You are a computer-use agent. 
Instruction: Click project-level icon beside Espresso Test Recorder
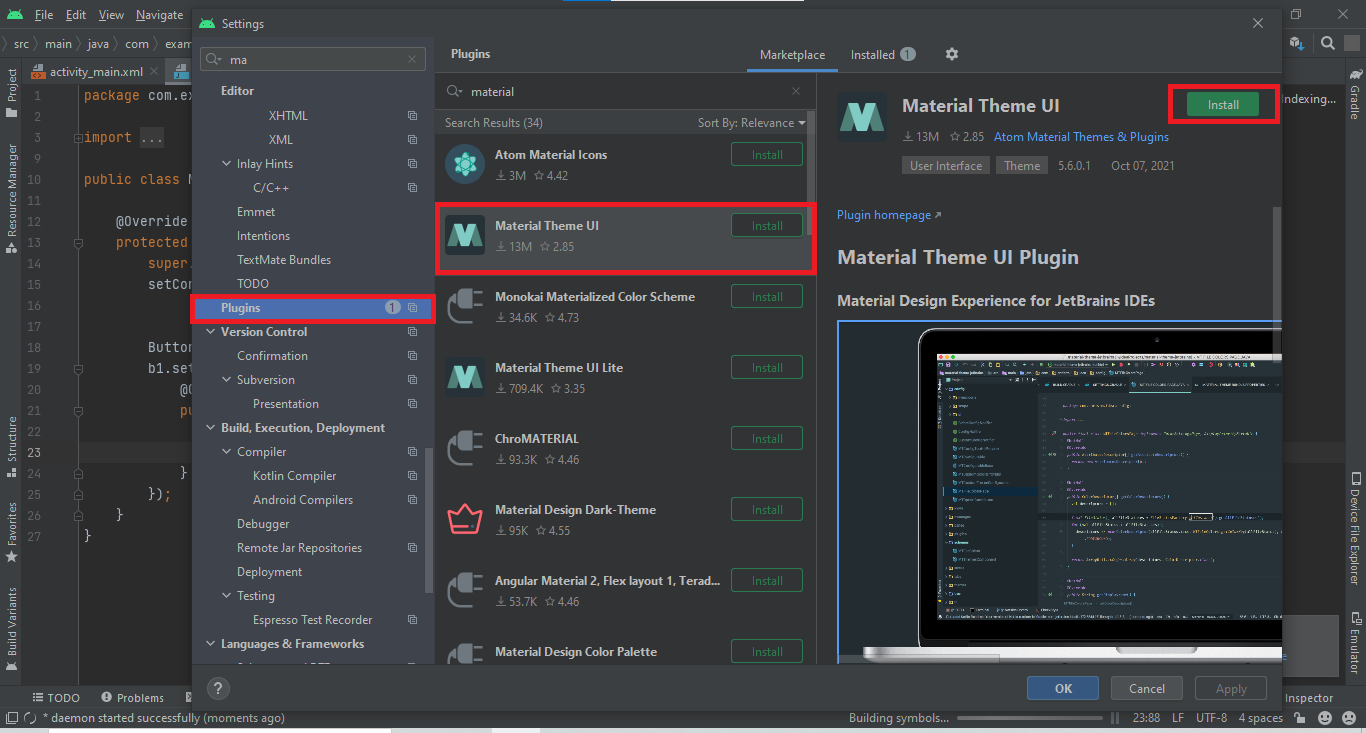[412, 620]
